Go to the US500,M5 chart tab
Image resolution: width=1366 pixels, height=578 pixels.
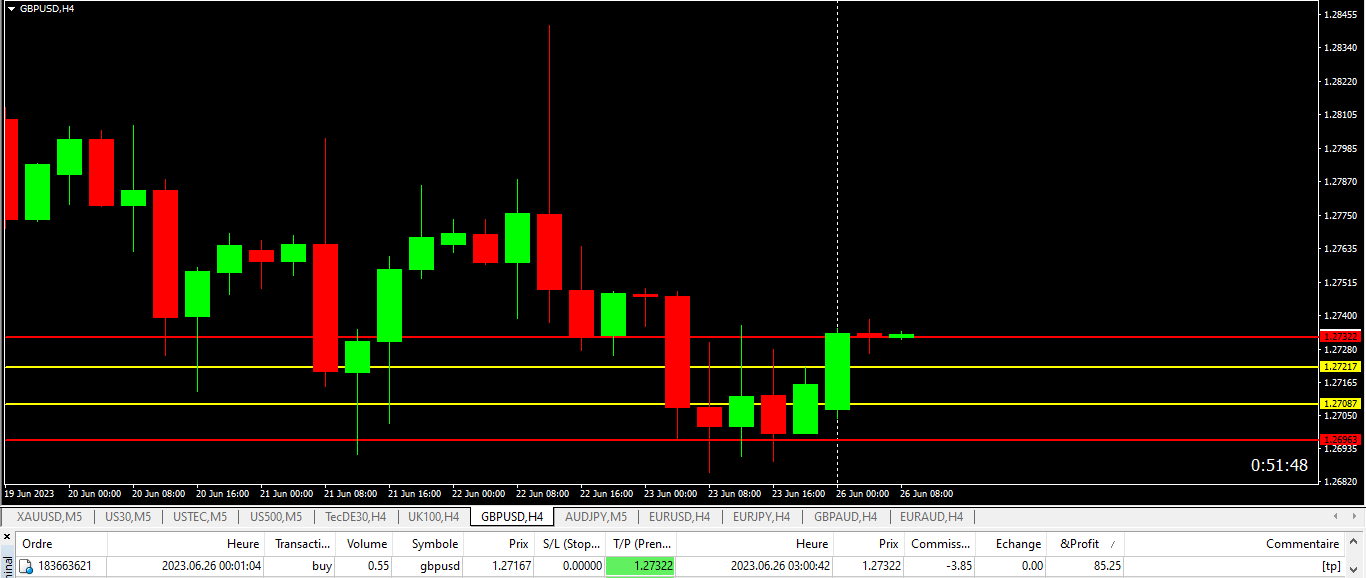(x=275, y=517)
